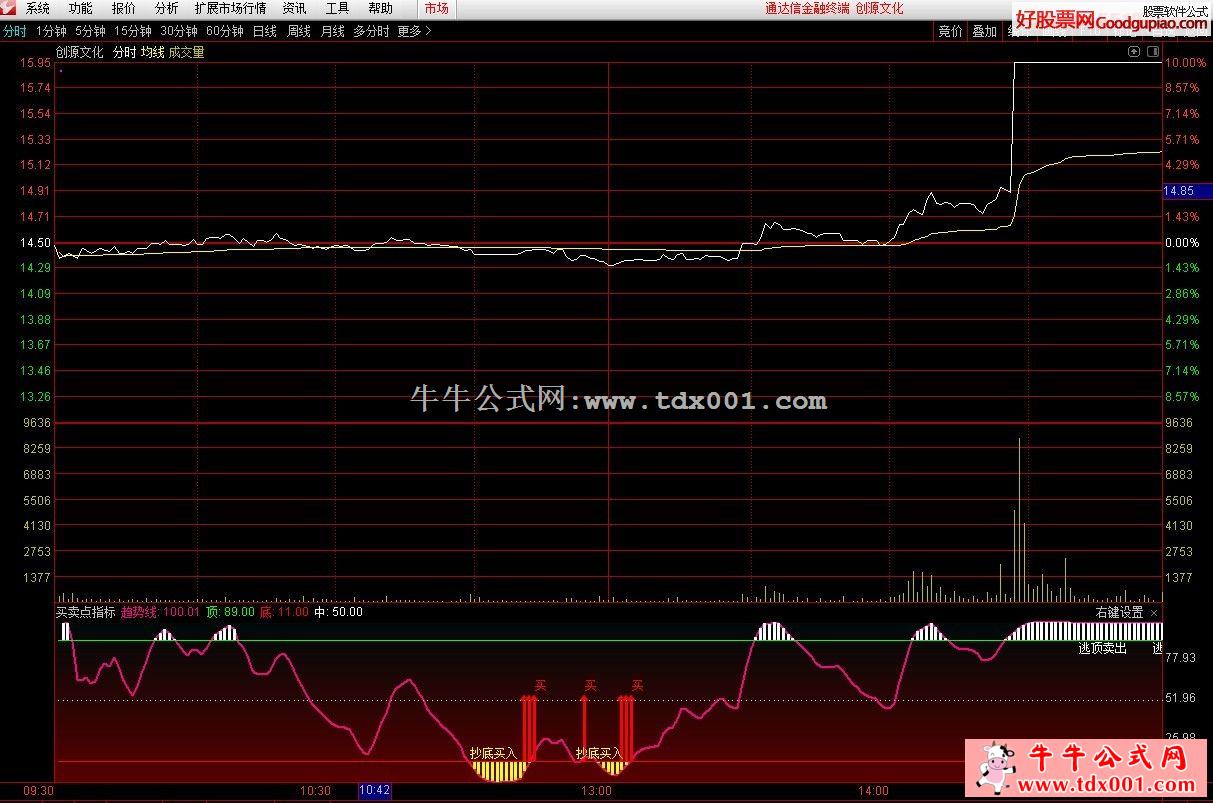Click the first 抄底买入 signal label
The width and height of the screenshot is (1213, 803).
pyautogui.click(x=493, y=753)
